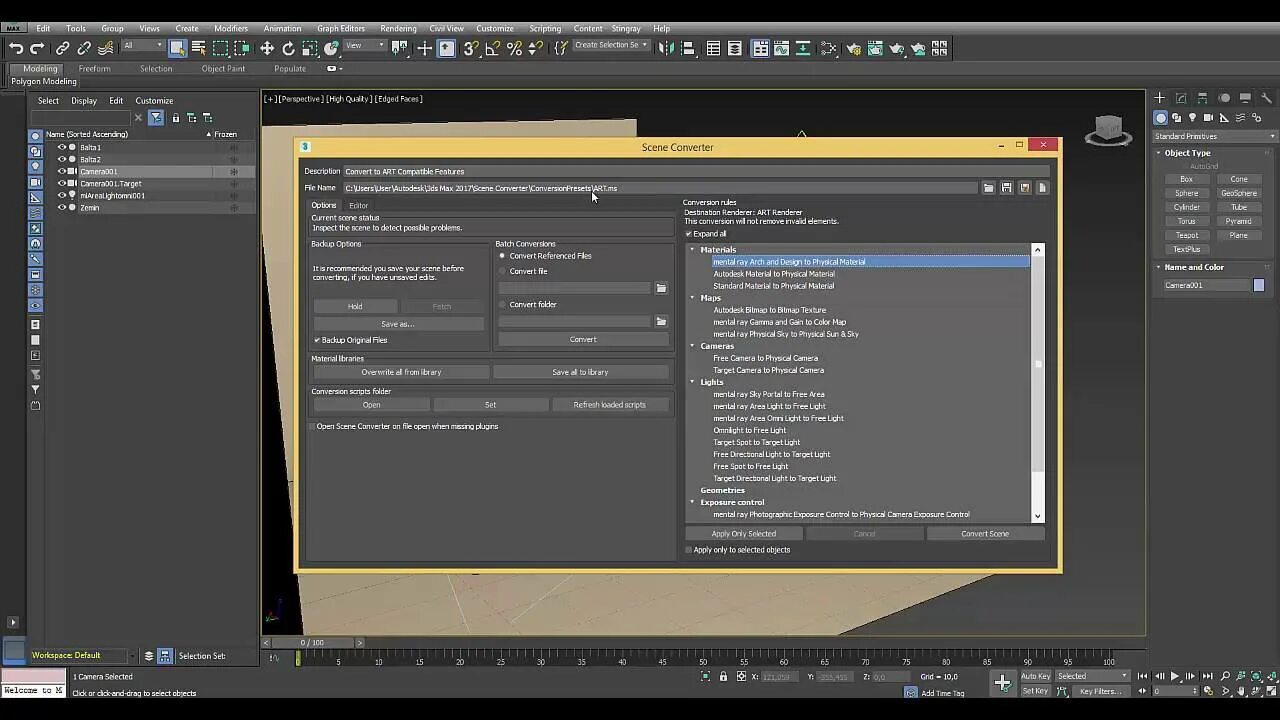Click the conversion rules scrollbar down arrow
Viewport: 1280px width, 720px height.
coord(1037,516)
